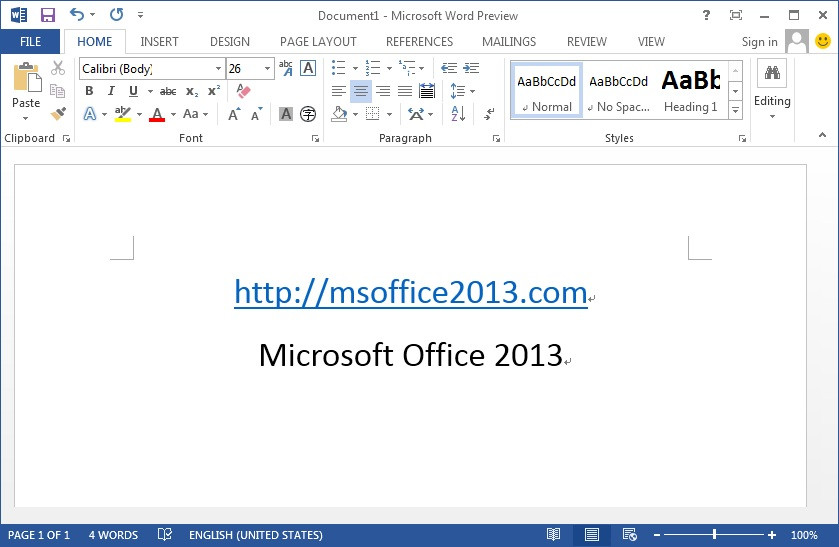The width and height of the screenshot is (839, 547).
Task: Switch to the DESIGN tab
Action: 230,41
